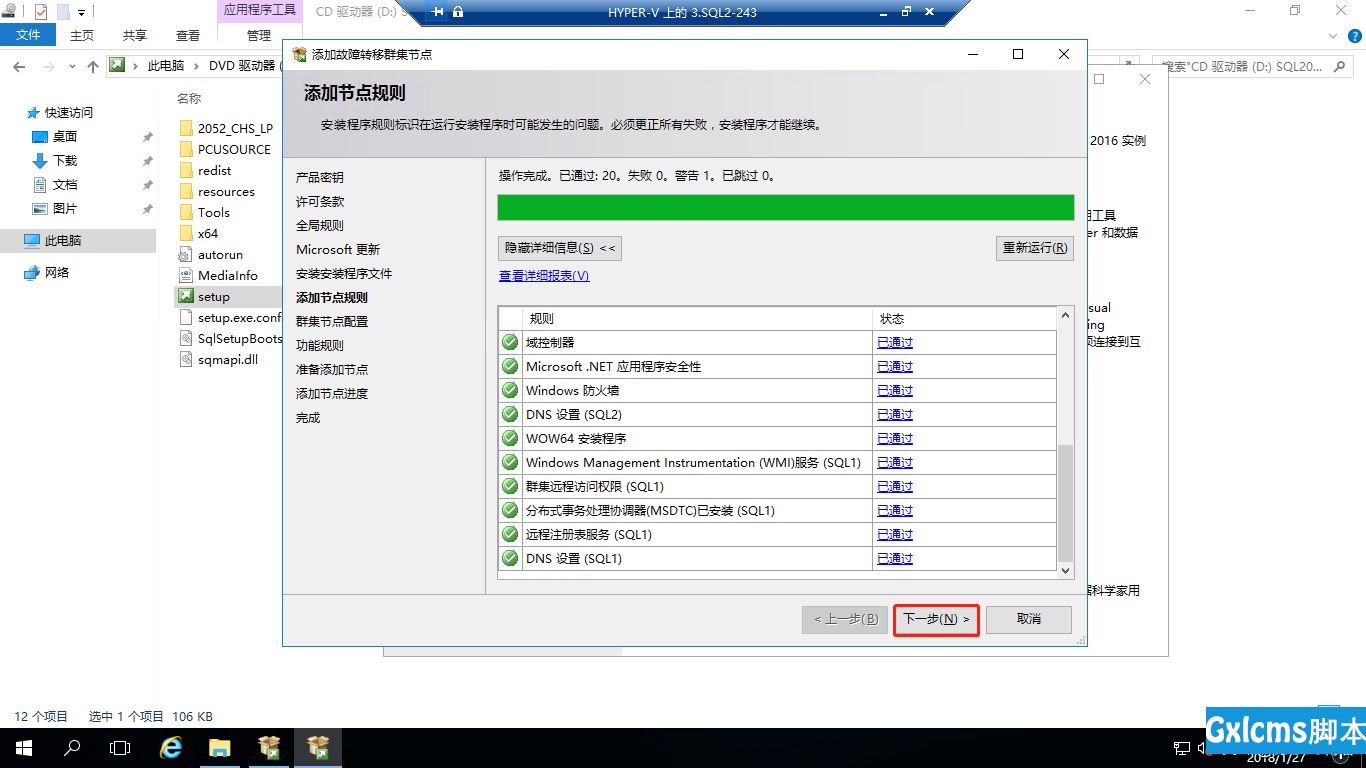This screenshot has height=768, width=1366.
Task: Launch Internet Explorer from taskbar
Action: tap(171, 747)
